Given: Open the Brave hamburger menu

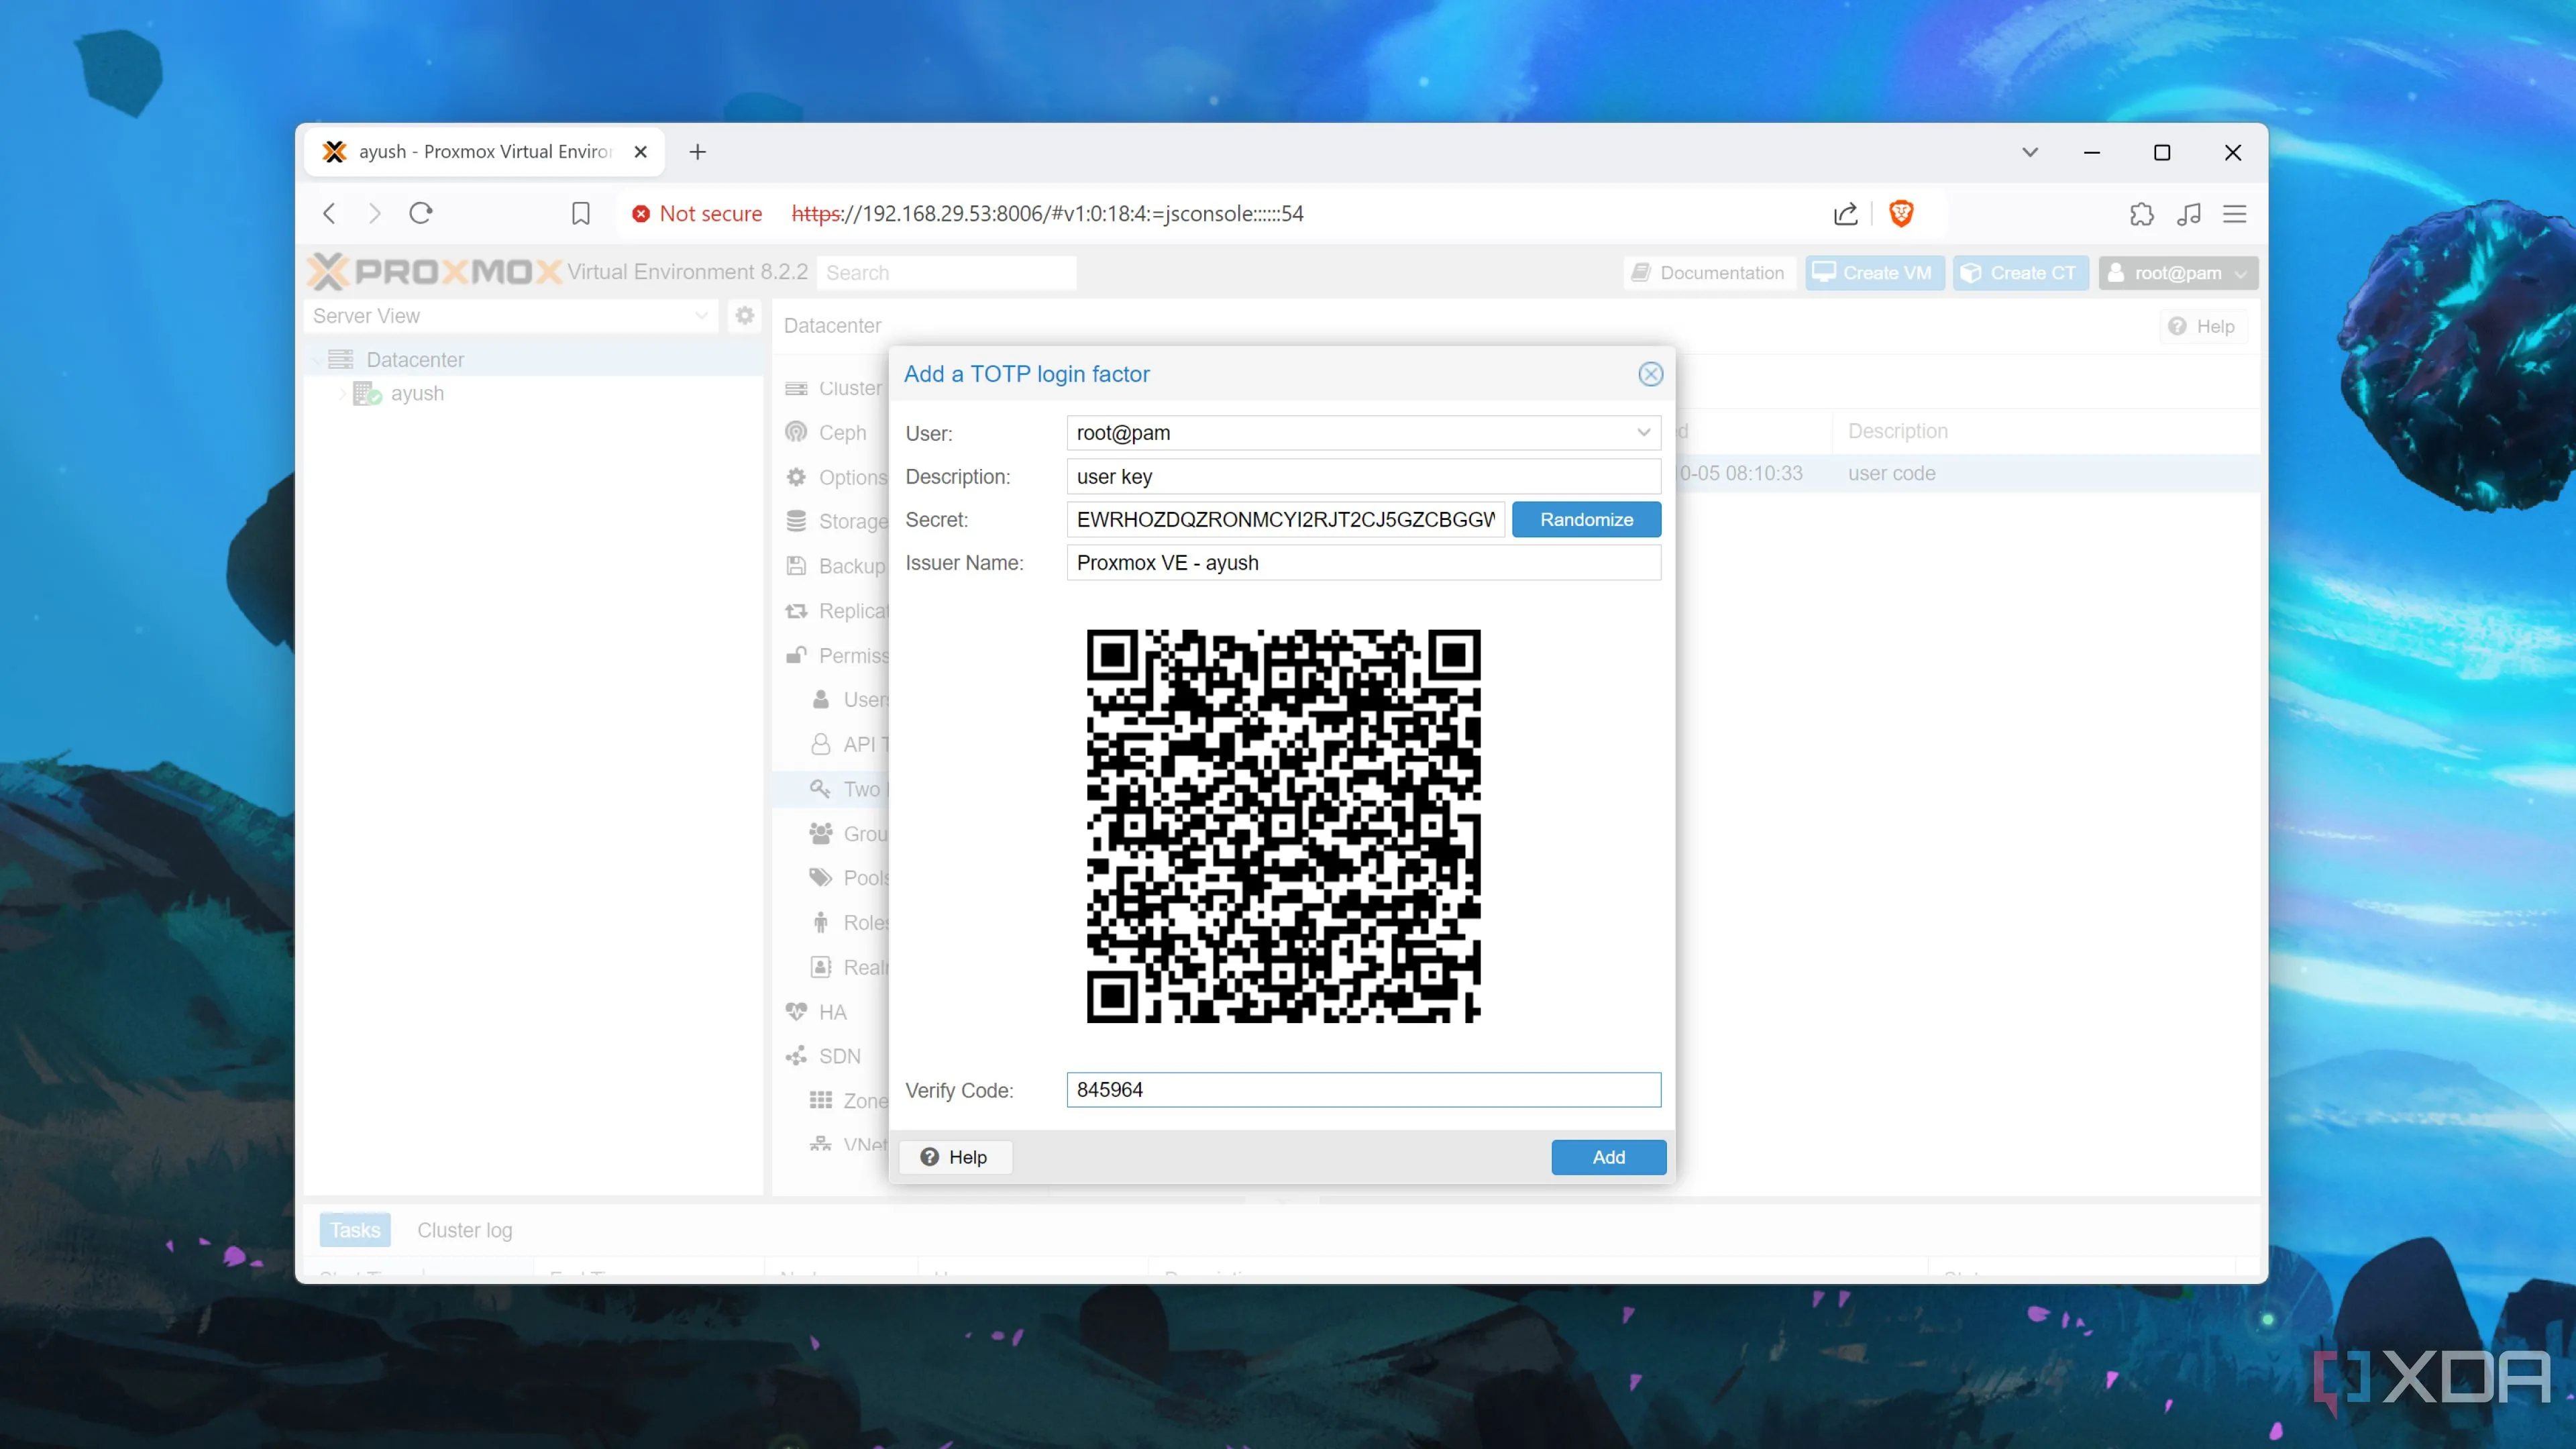Looking at the screenshot, I should [x=2234, y=213].
